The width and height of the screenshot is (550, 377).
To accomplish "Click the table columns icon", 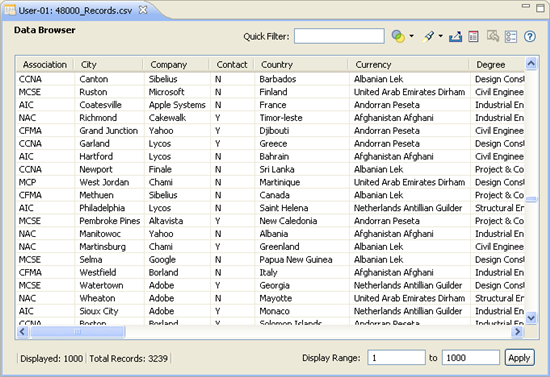I will click(474, 36).
